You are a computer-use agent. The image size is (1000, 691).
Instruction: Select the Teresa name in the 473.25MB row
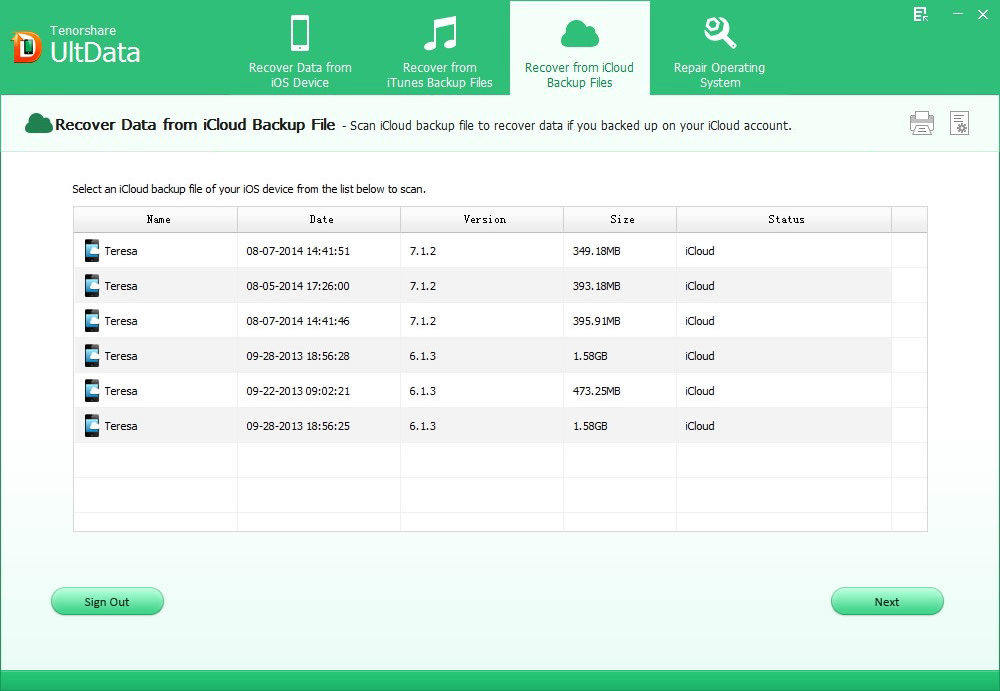coord(121,392)
